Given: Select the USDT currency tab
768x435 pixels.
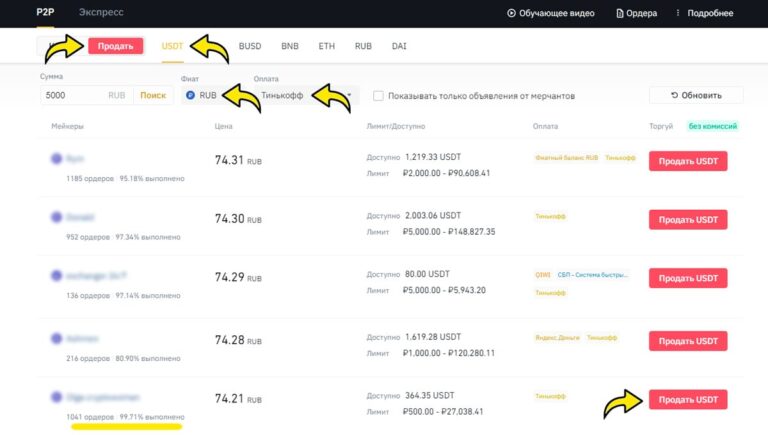Looking at the screenshot, I should pos(172,46).
